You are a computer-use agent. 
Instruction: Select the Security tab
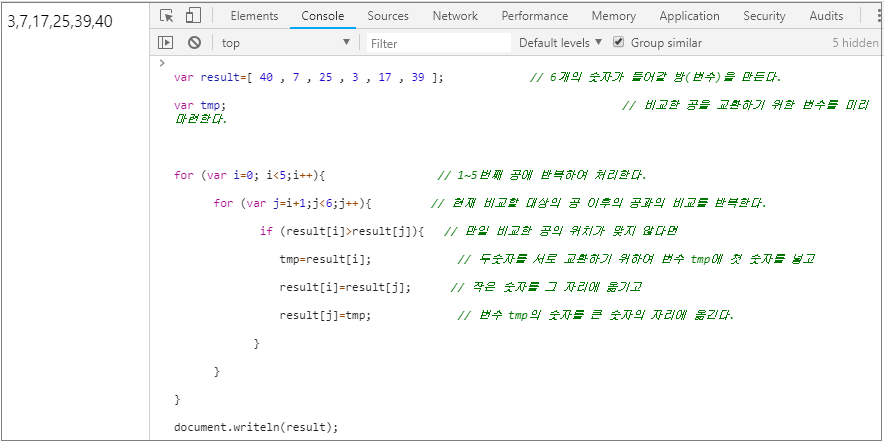click(x=764, y=16)
